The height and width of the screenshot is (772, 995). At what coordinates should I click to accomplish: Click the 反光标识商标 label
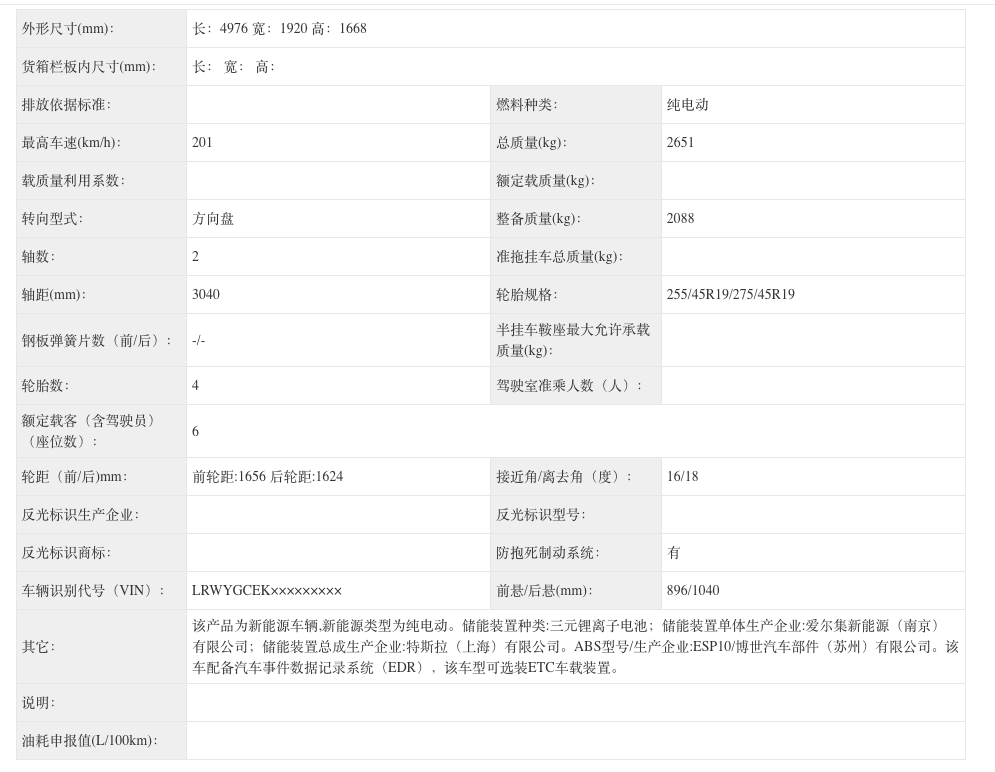point(66,553)
